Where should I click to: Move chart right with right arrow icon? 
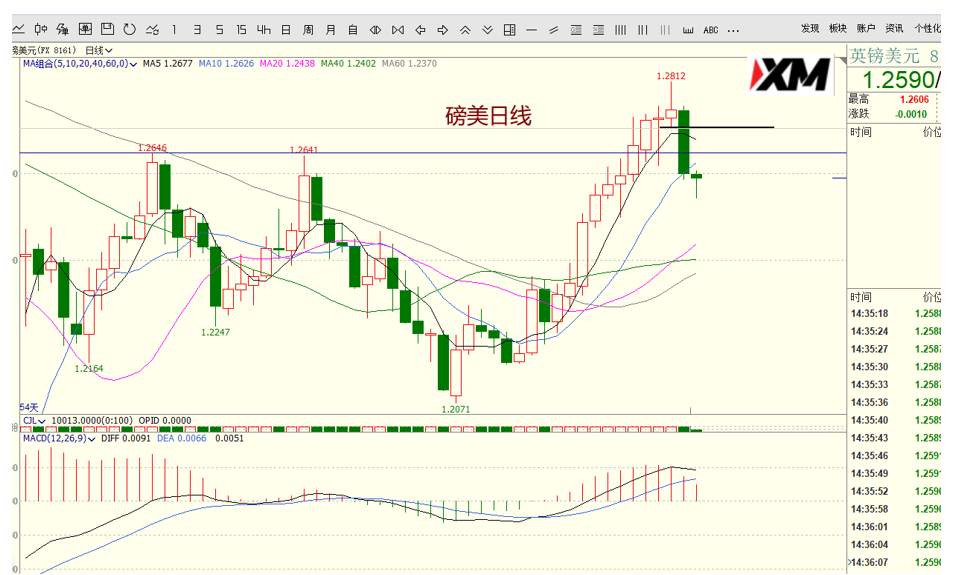443,29
